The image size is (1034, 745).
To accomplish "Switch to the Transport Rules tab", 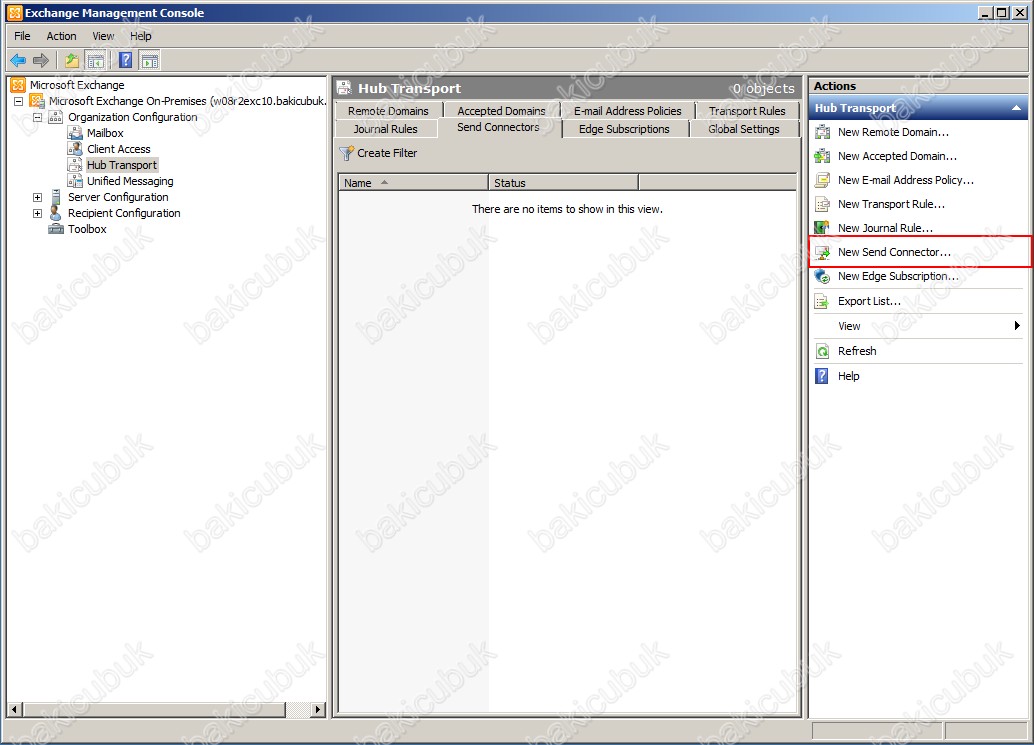I will click(x=747, y=111).
